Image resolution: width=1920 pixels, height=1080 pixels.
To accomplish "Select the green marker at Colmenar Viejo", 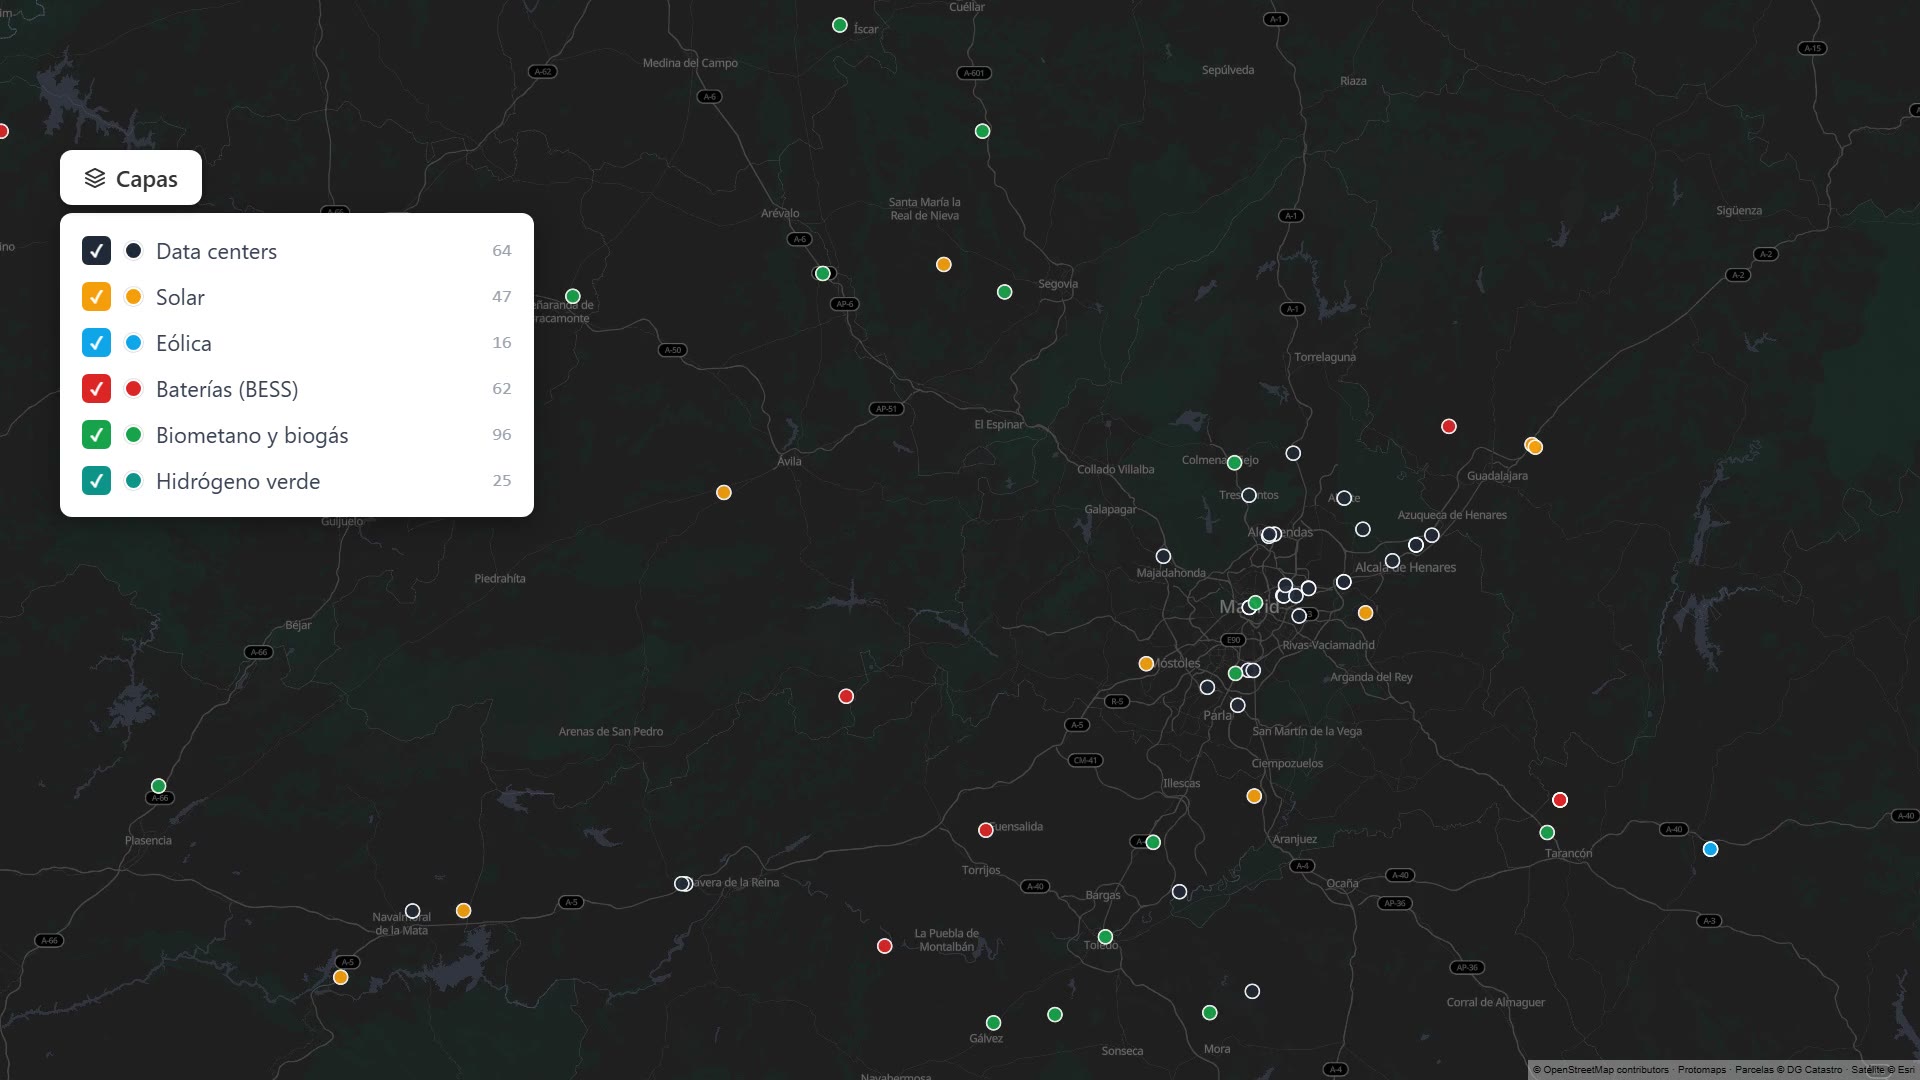I will tap(1234, 462).
